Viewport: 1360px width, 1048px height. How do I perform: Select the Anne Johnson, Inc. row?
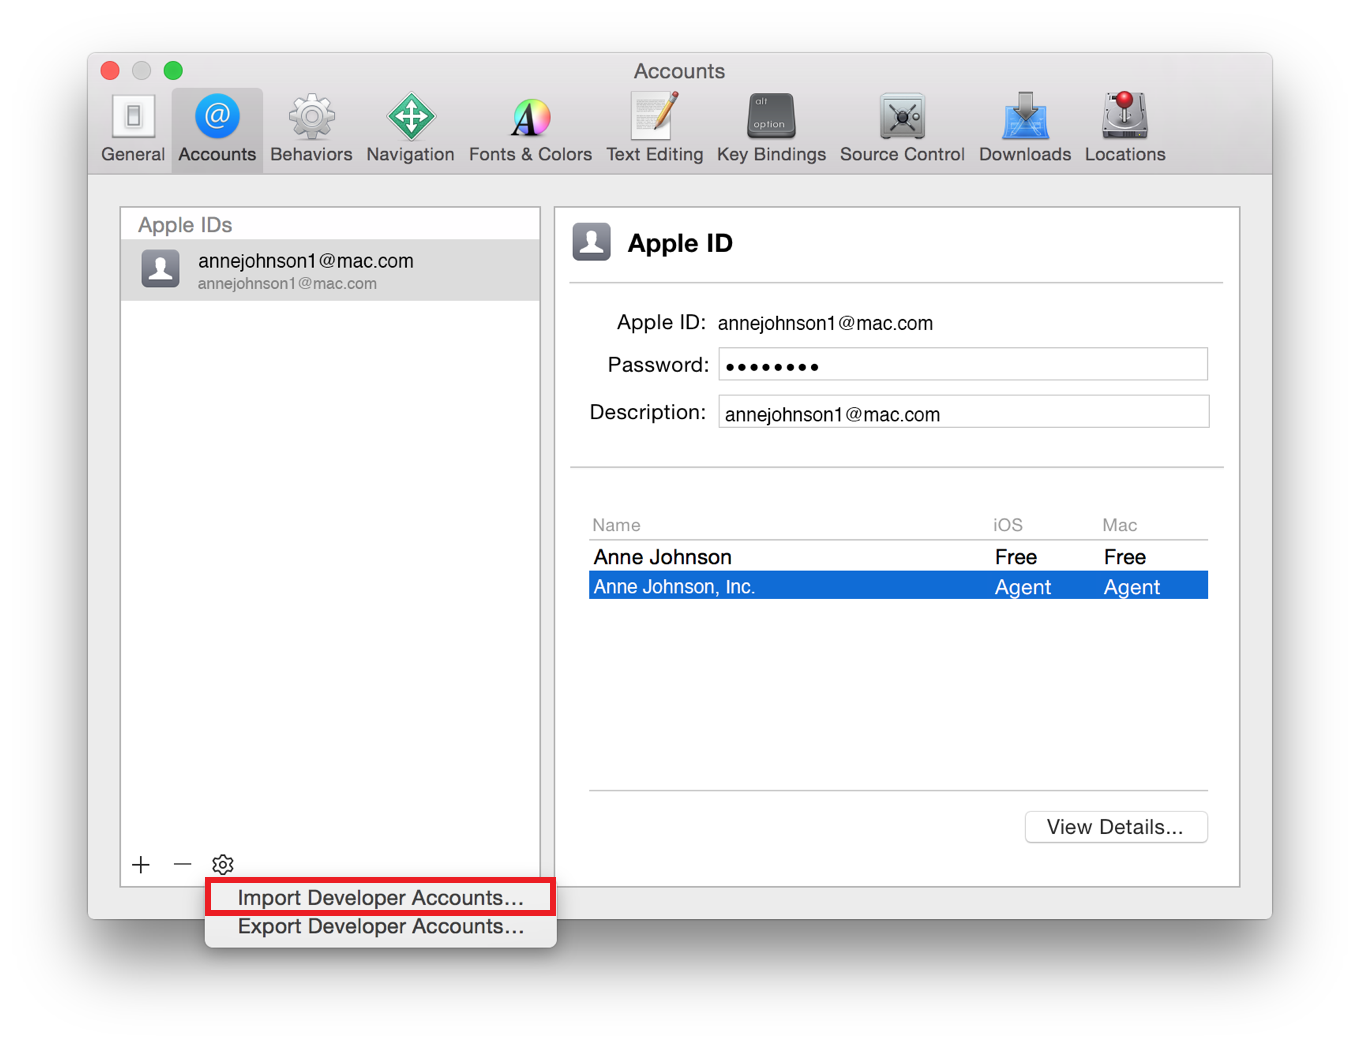tap(898, 586)
